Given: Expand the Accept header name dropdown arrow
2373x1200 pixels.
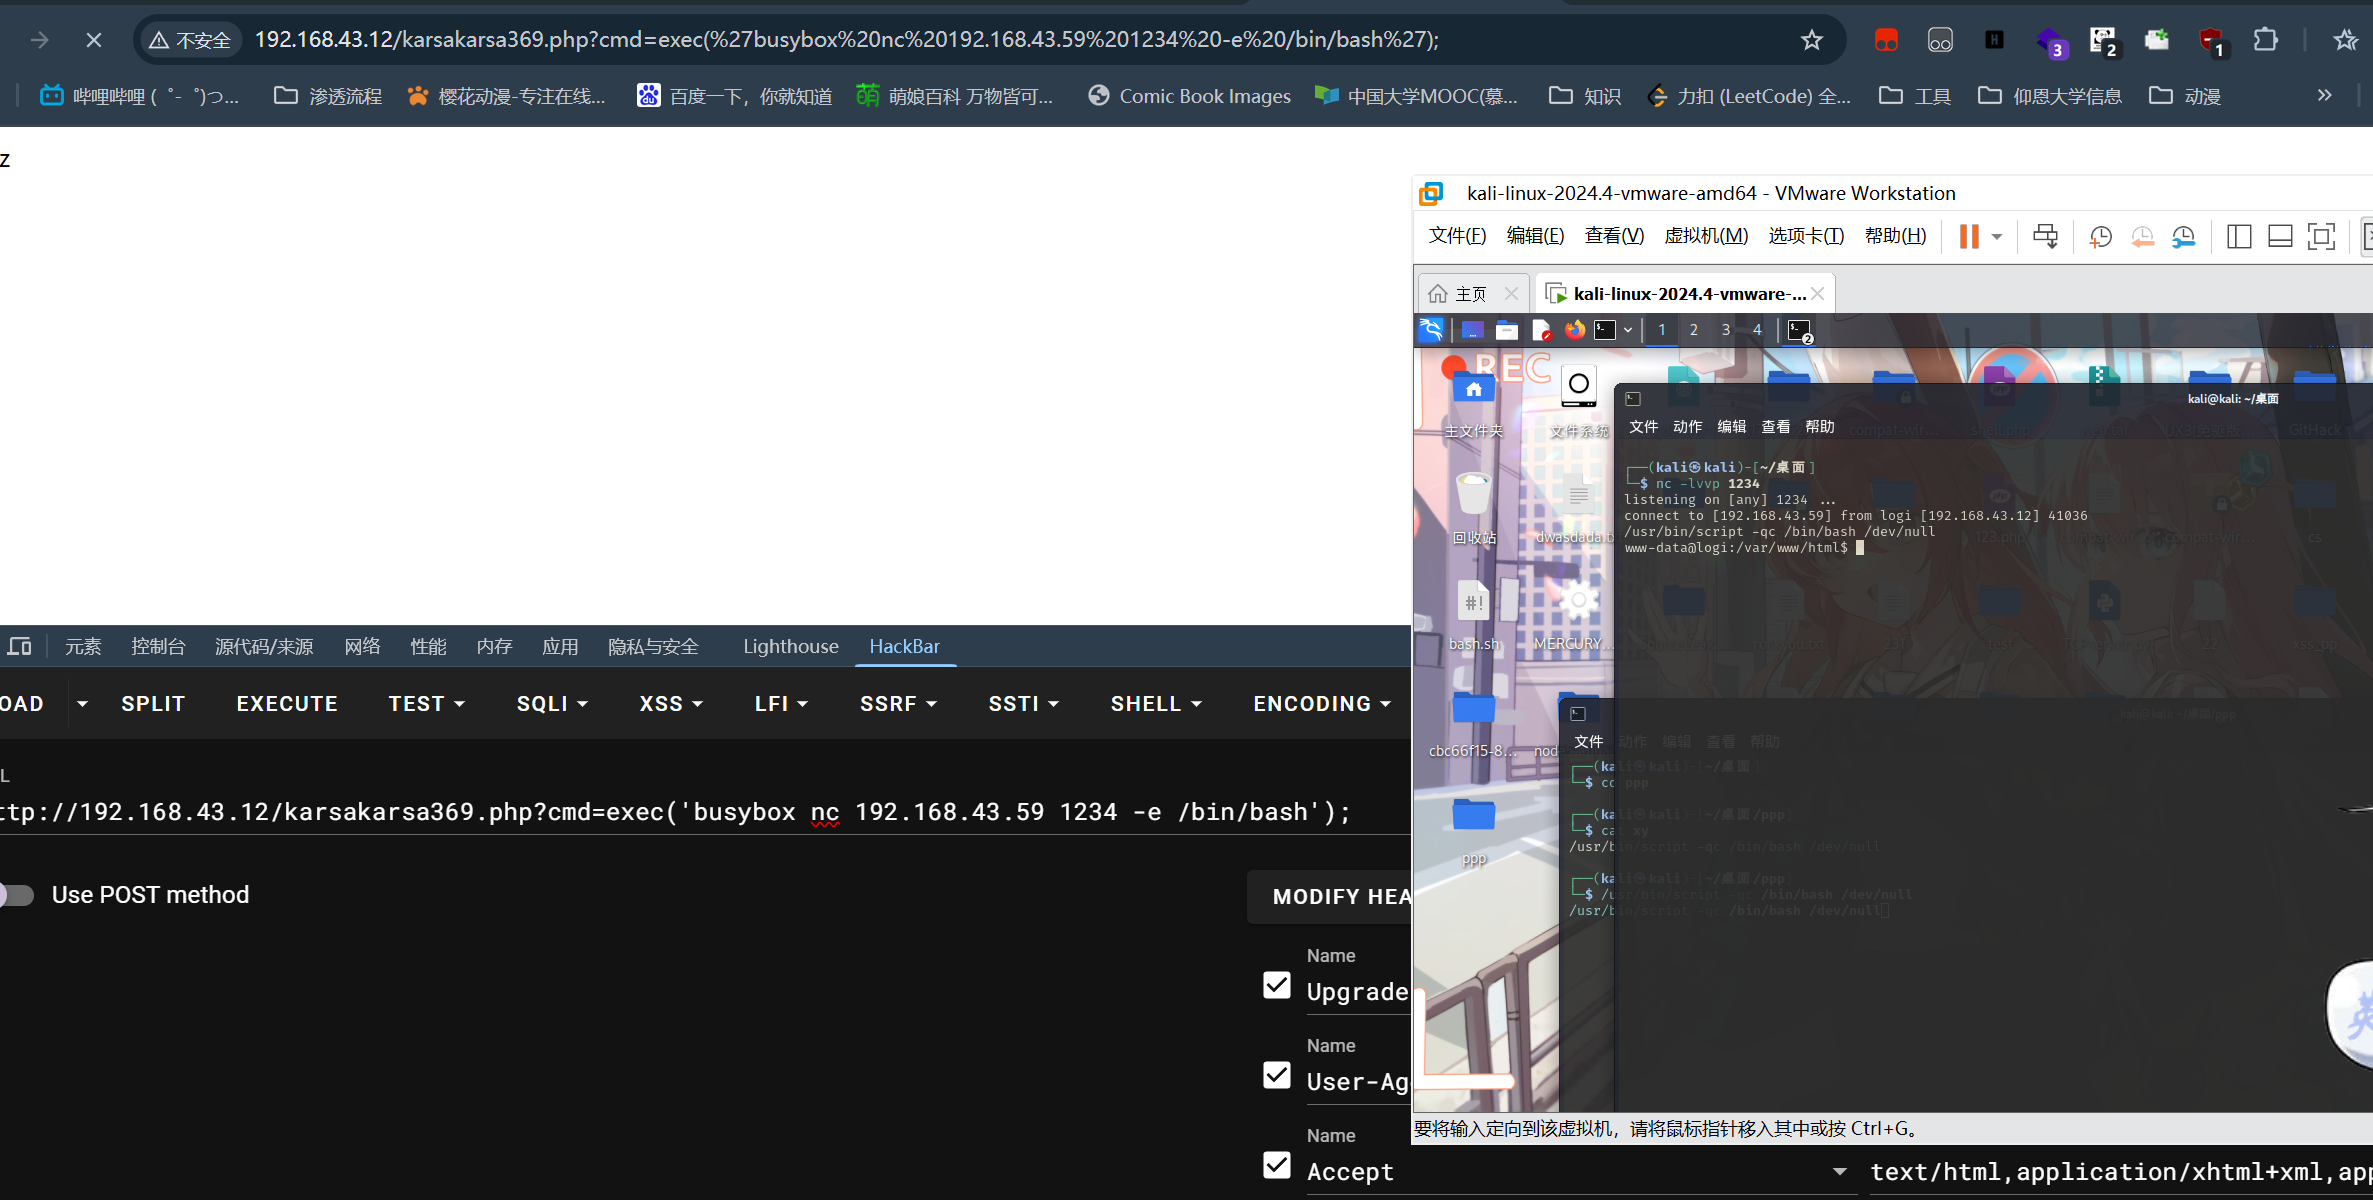Looking at the screenshot, I should (x=1839, y=1171).
